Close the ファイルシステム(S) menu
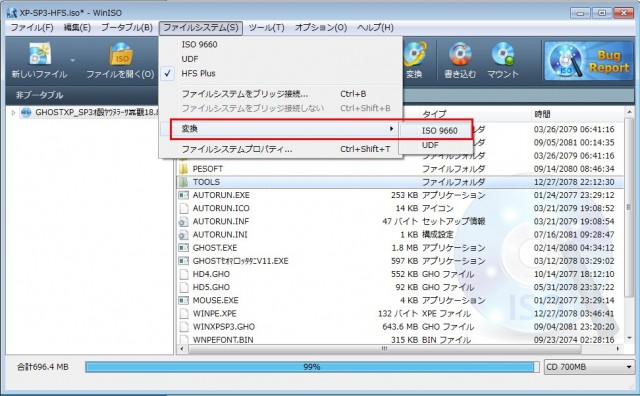 (x=201, y=27)
